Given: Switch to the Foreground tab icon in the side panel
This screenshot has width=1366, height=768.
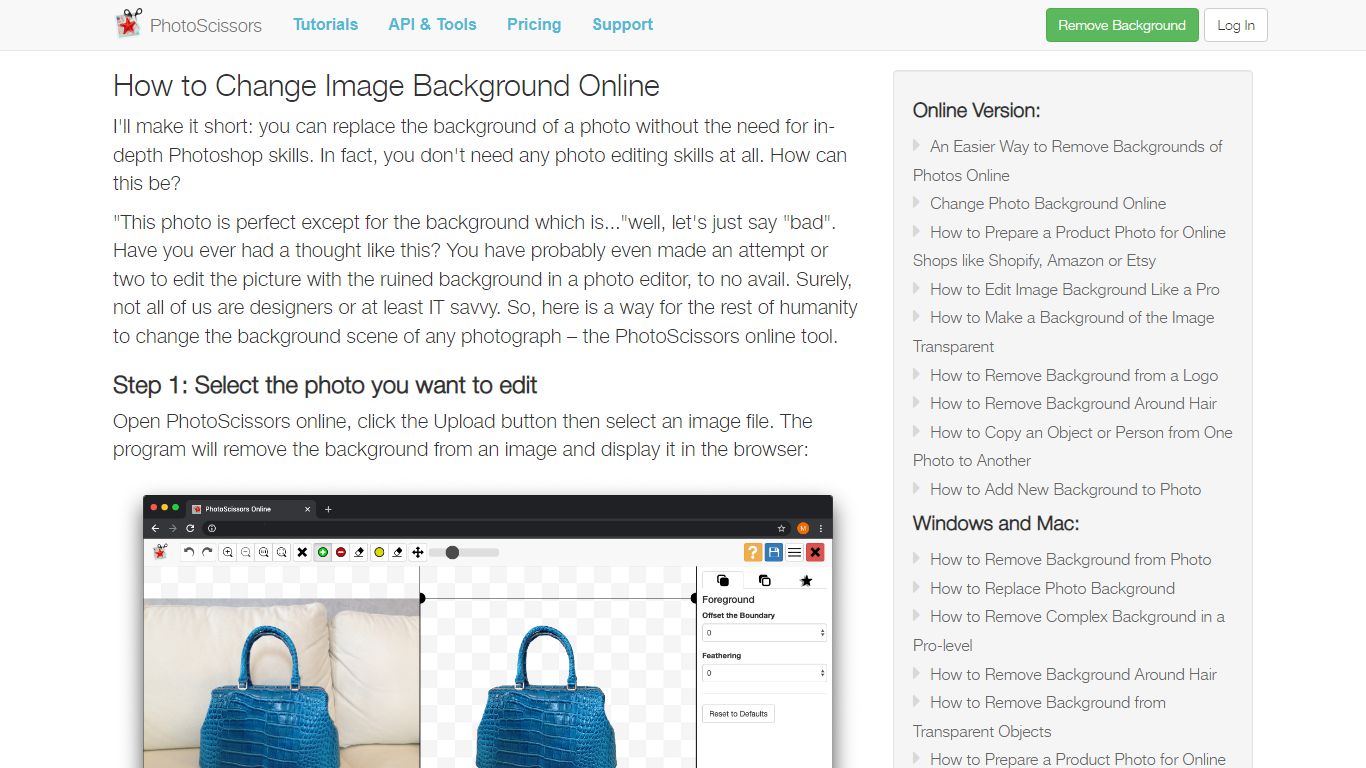Looking at the screenshot, I should (x=723, y=580).
